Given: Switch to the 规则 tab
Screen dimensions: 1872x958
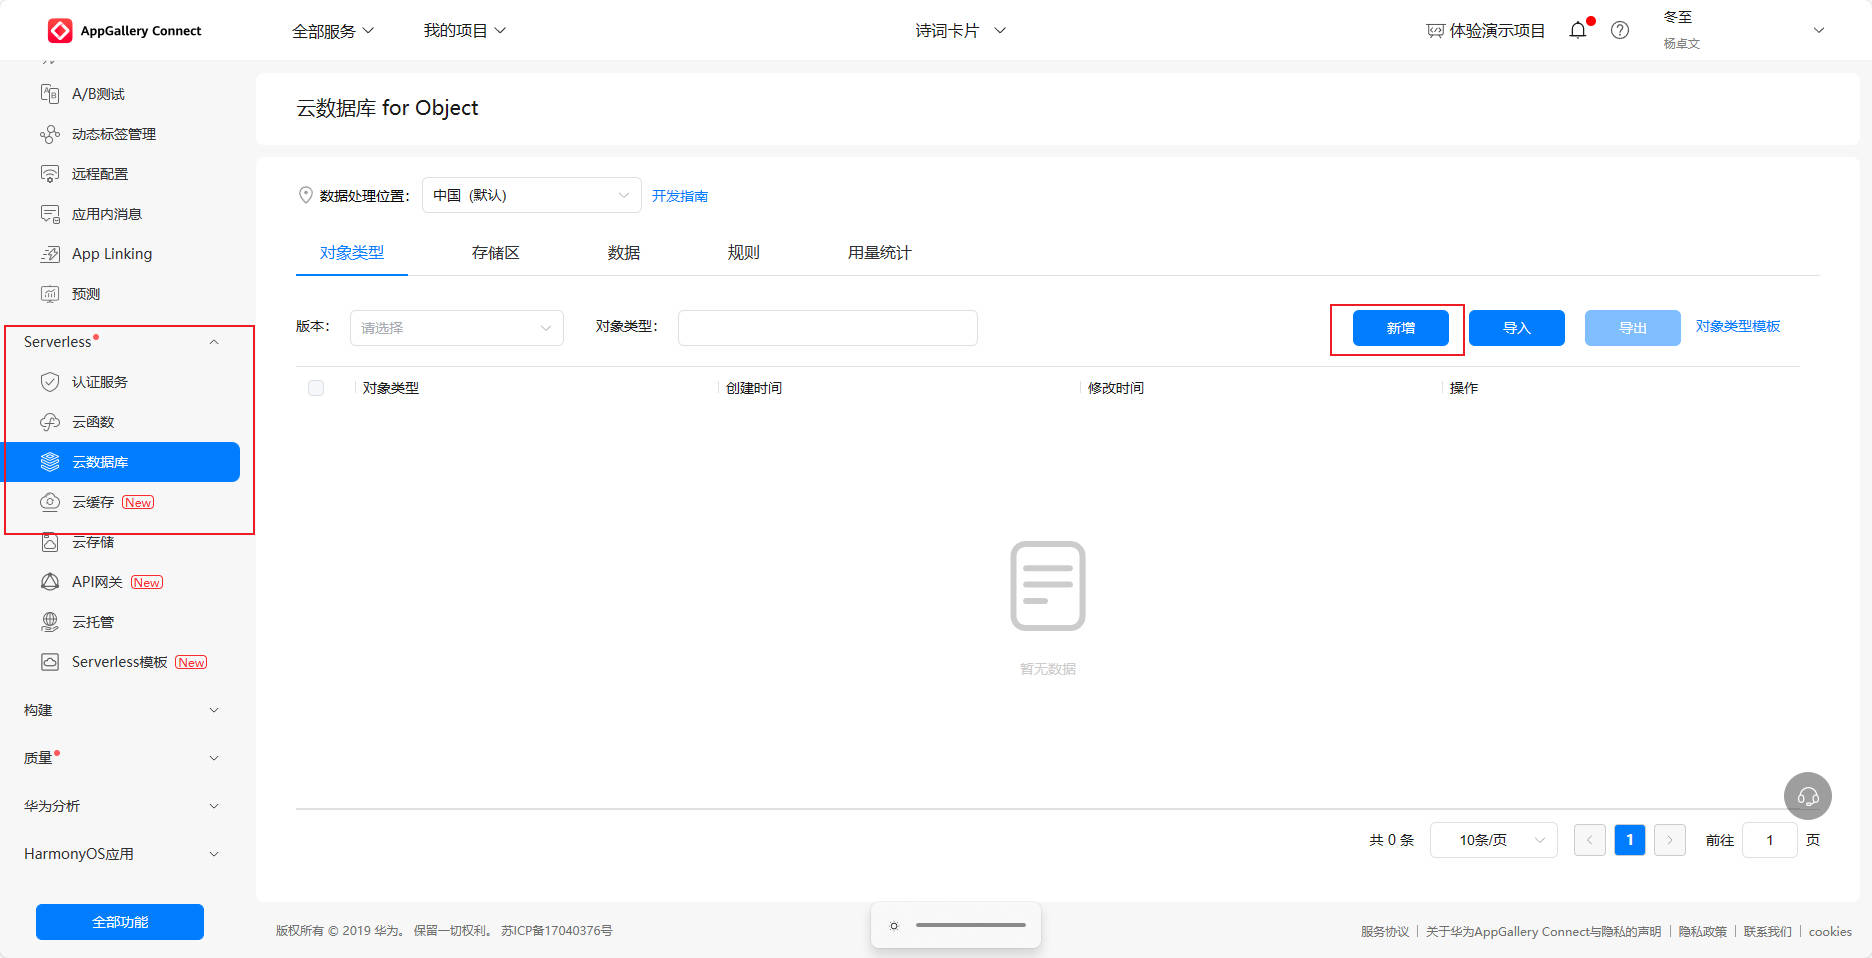Looking at the screenshot, I should tap(744, 253).
